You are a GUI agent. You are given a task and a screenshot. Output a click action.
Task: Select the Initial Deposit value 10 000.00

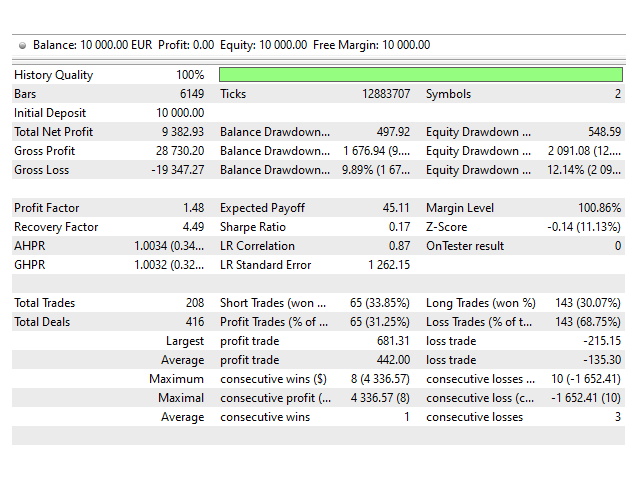(x=181, y=113)
